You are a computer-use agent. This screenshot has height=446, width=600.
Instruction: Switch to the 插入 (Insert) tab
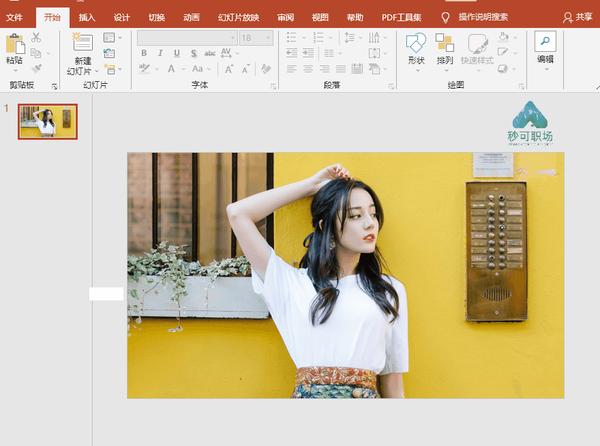pyautogui.click(x=87, y=17)
